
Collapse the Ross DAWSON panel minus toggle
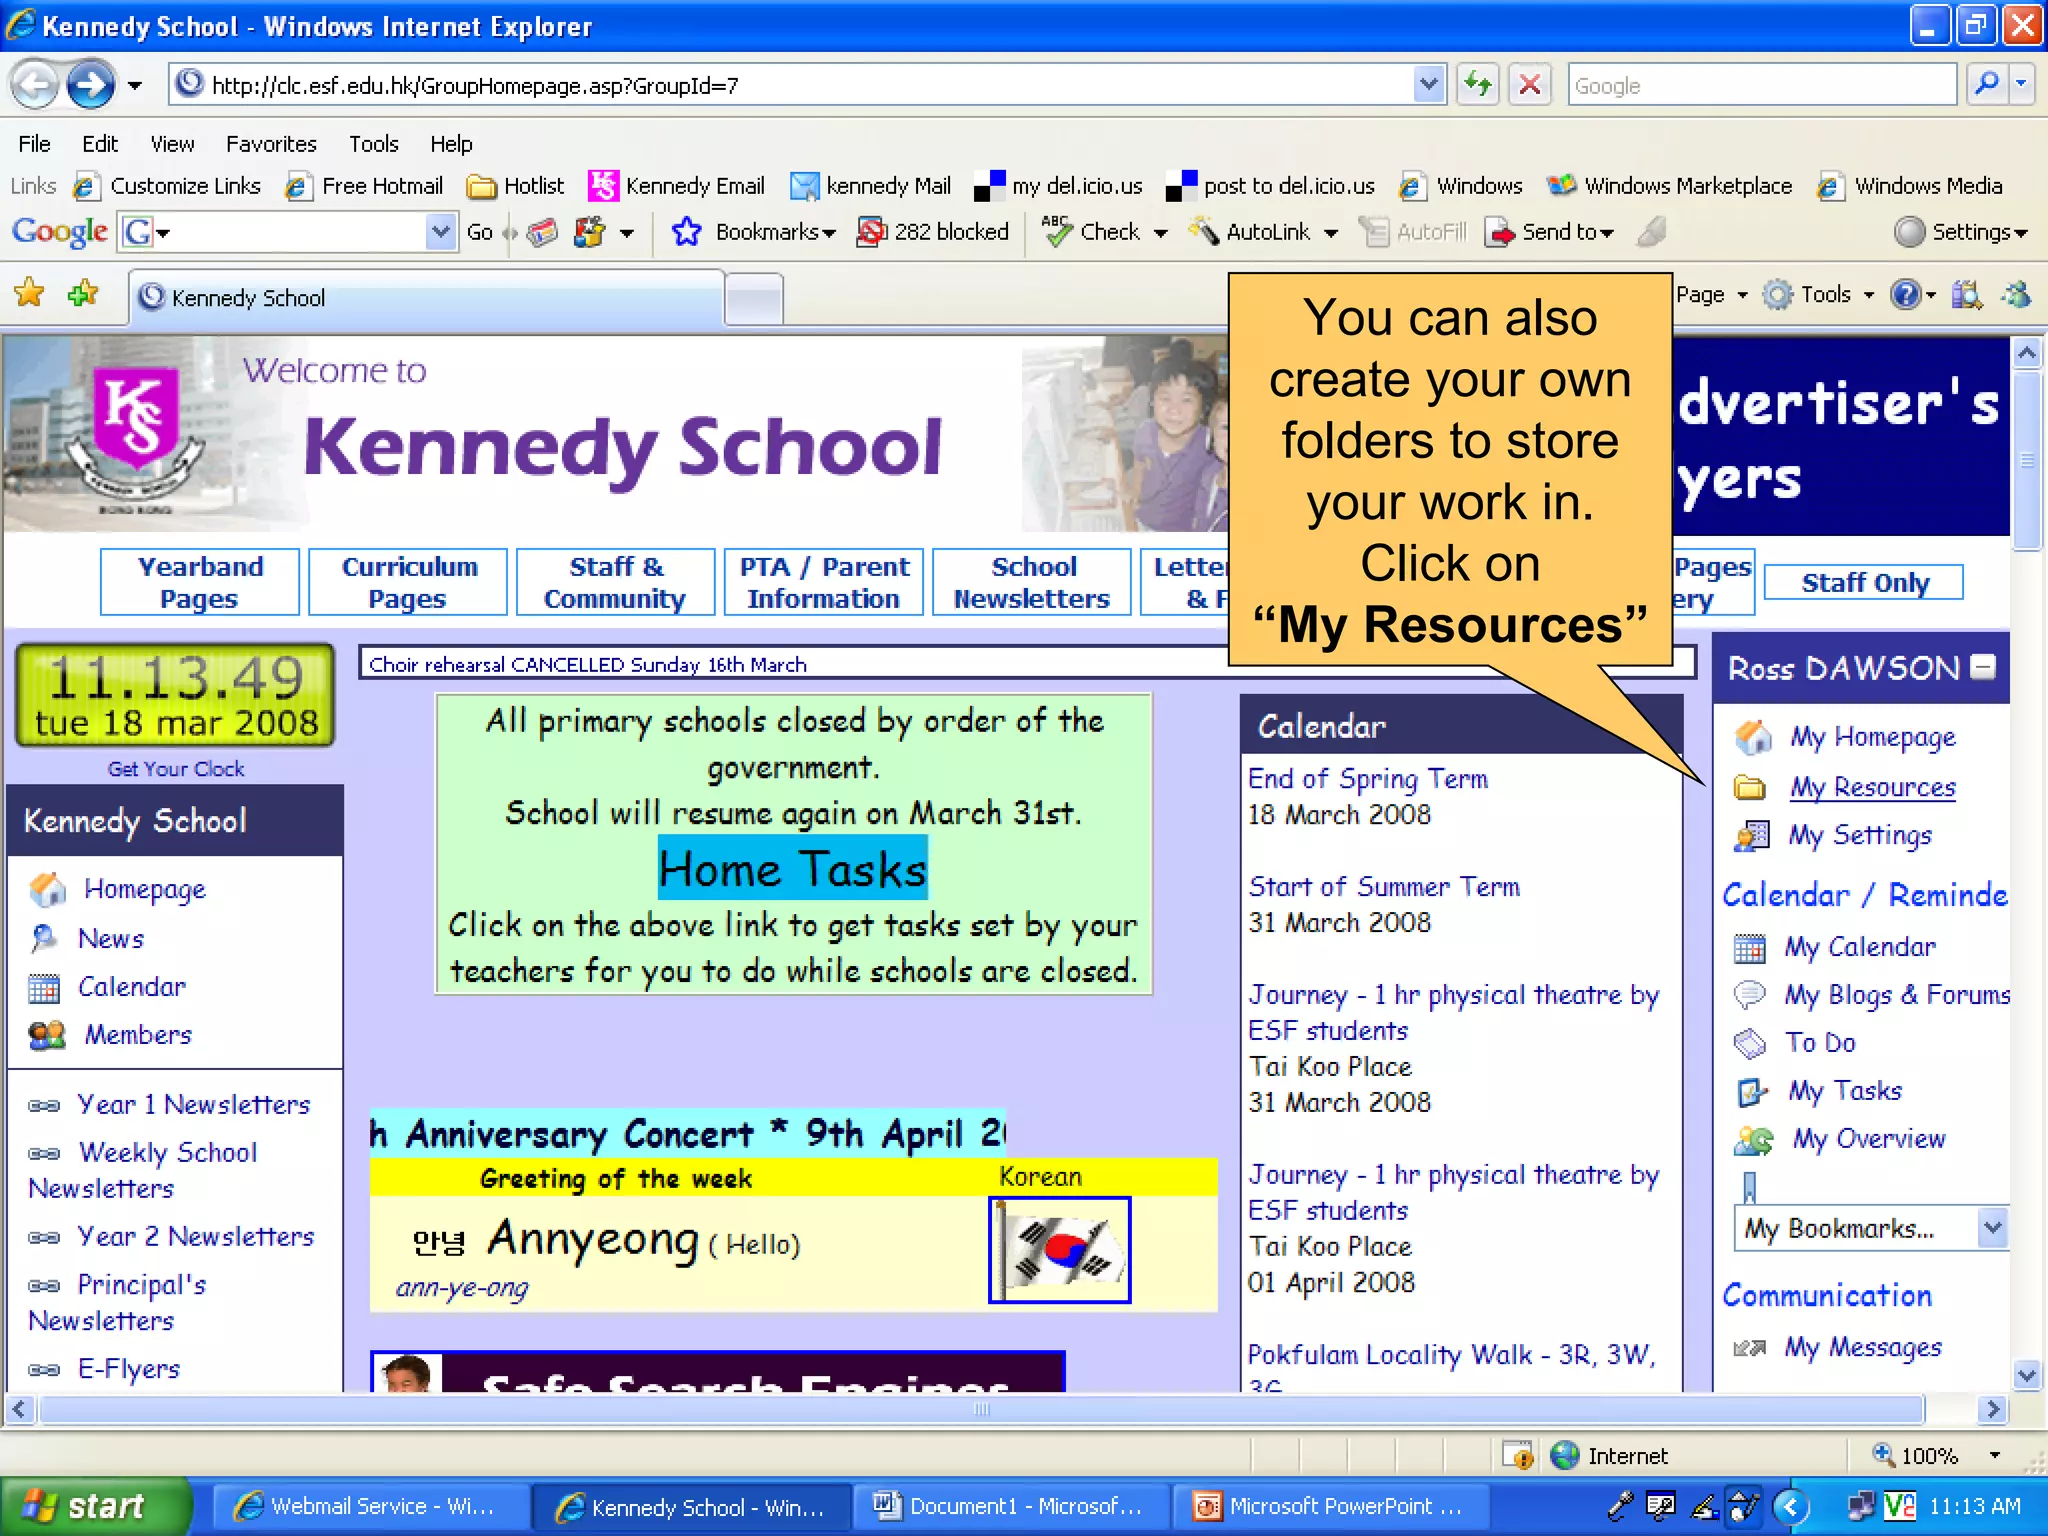coord(1983,667)
